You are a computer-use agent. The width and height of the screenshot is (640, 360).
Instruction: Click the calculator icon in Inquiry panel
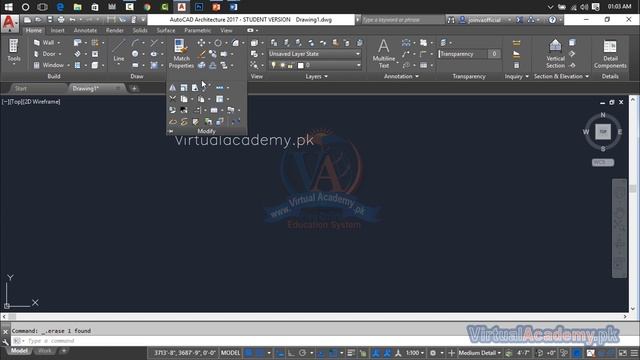click(516, 65)
